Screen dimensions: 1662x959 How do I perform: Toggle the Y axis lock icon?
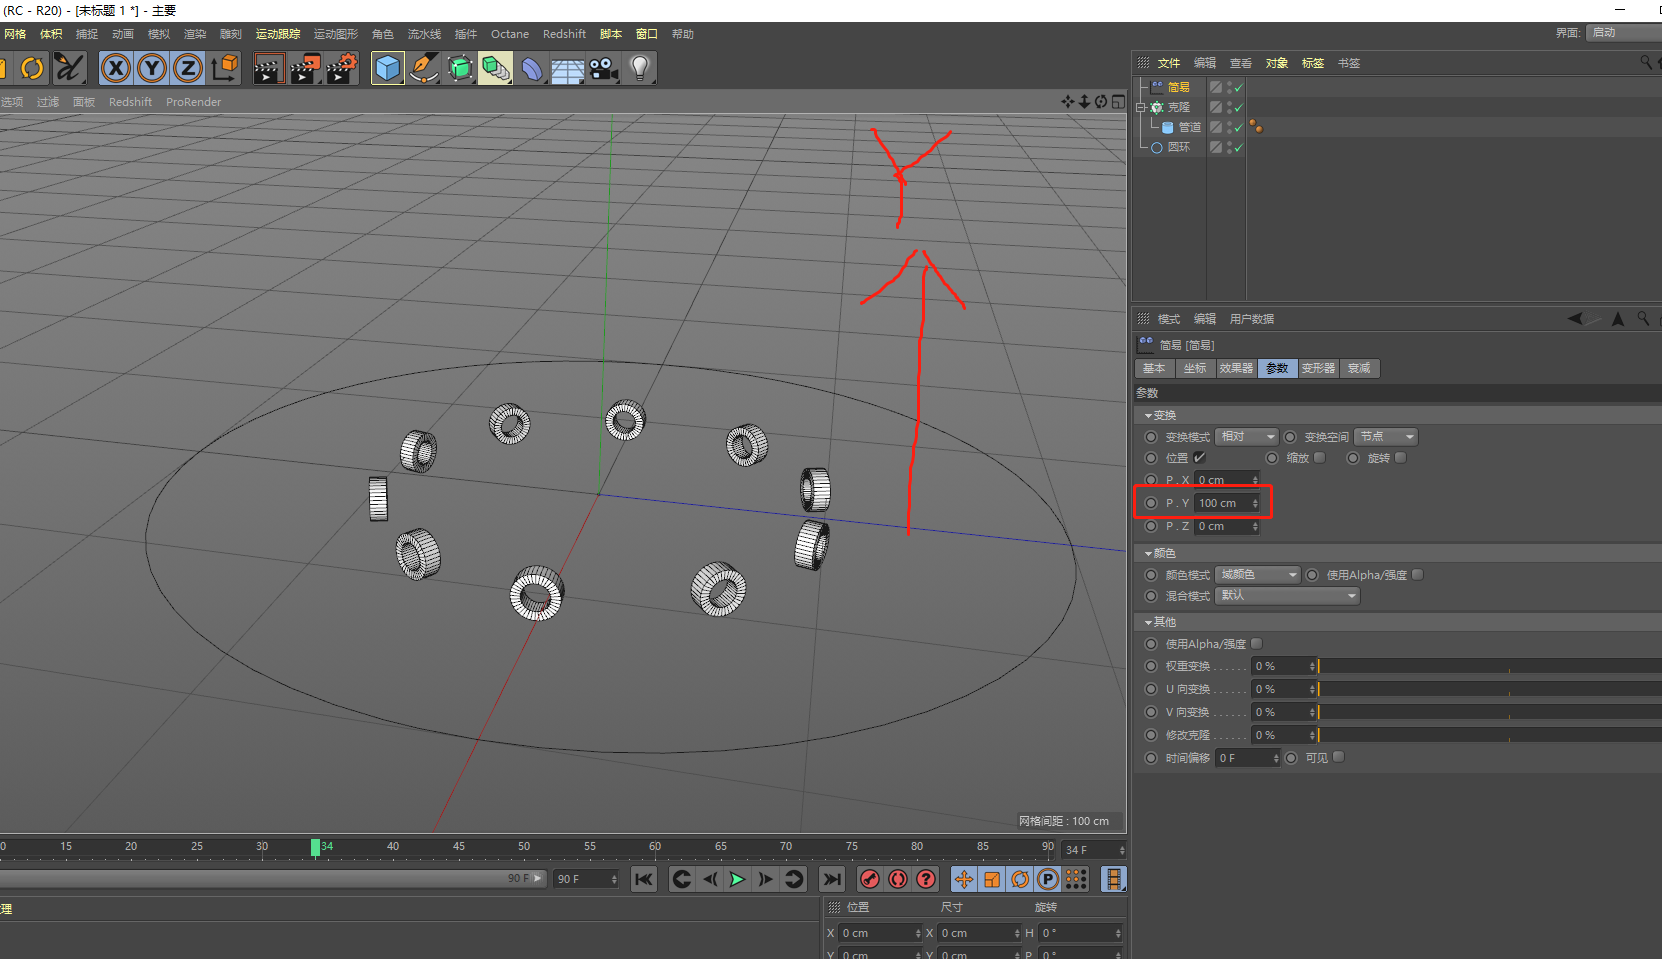click(x=152, y=68)
